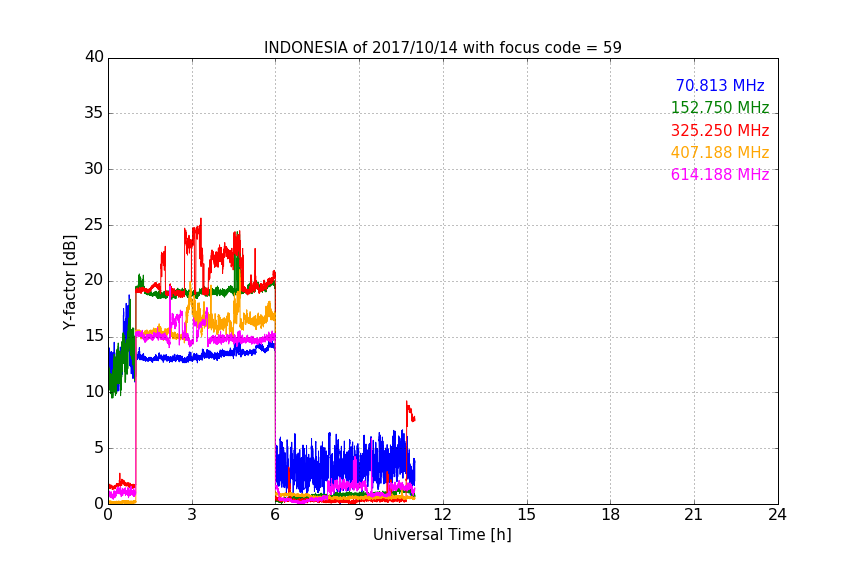Click the y-axis tick label 25
This screenshot has width=864, height=576.
pyautogui.click(x=94, y=224)
